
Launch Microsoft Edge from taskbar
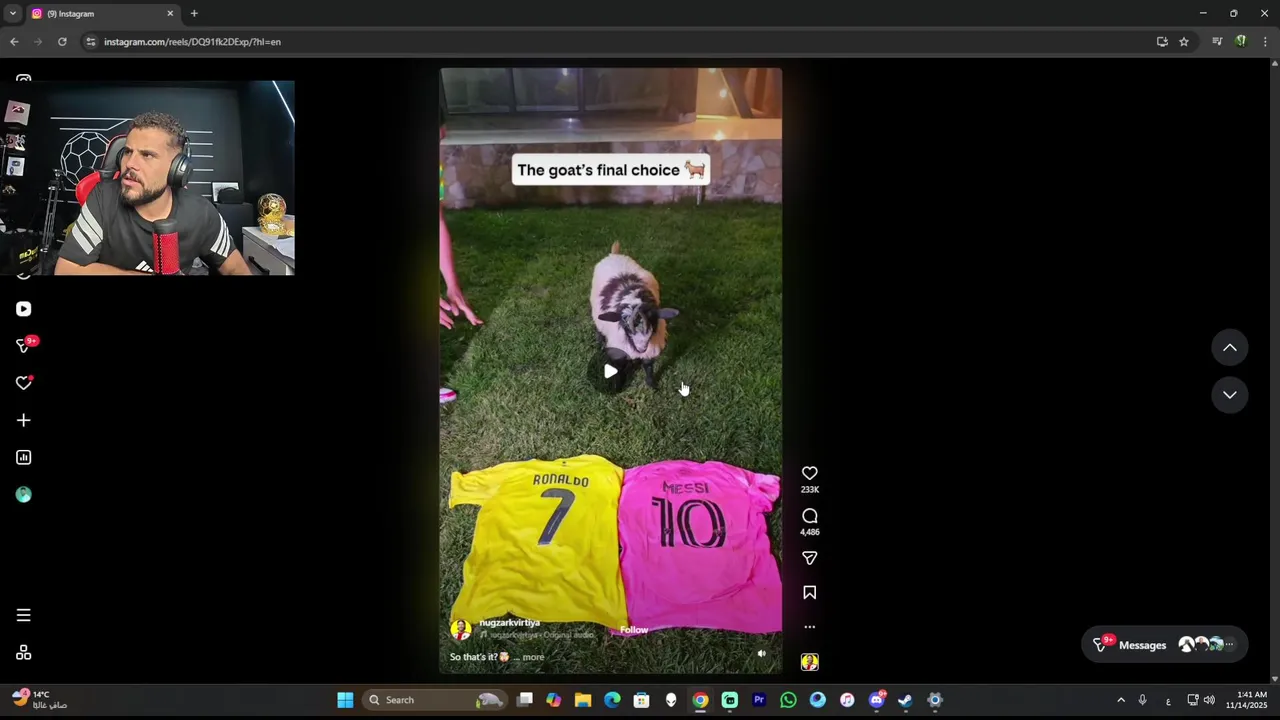tap(612, 700)
